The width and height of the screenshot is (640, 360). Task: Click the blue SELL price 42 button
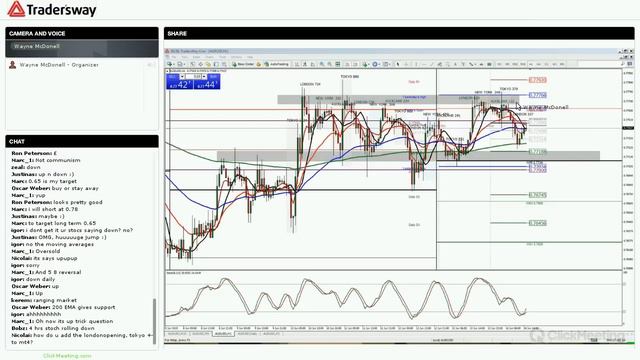179,84
